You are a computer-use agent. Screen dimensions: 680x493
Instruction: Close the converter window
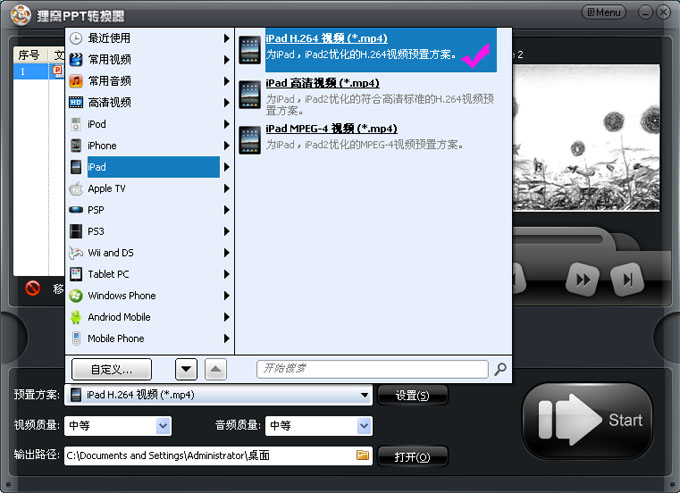pyautogui.click(x=663, y=13)
